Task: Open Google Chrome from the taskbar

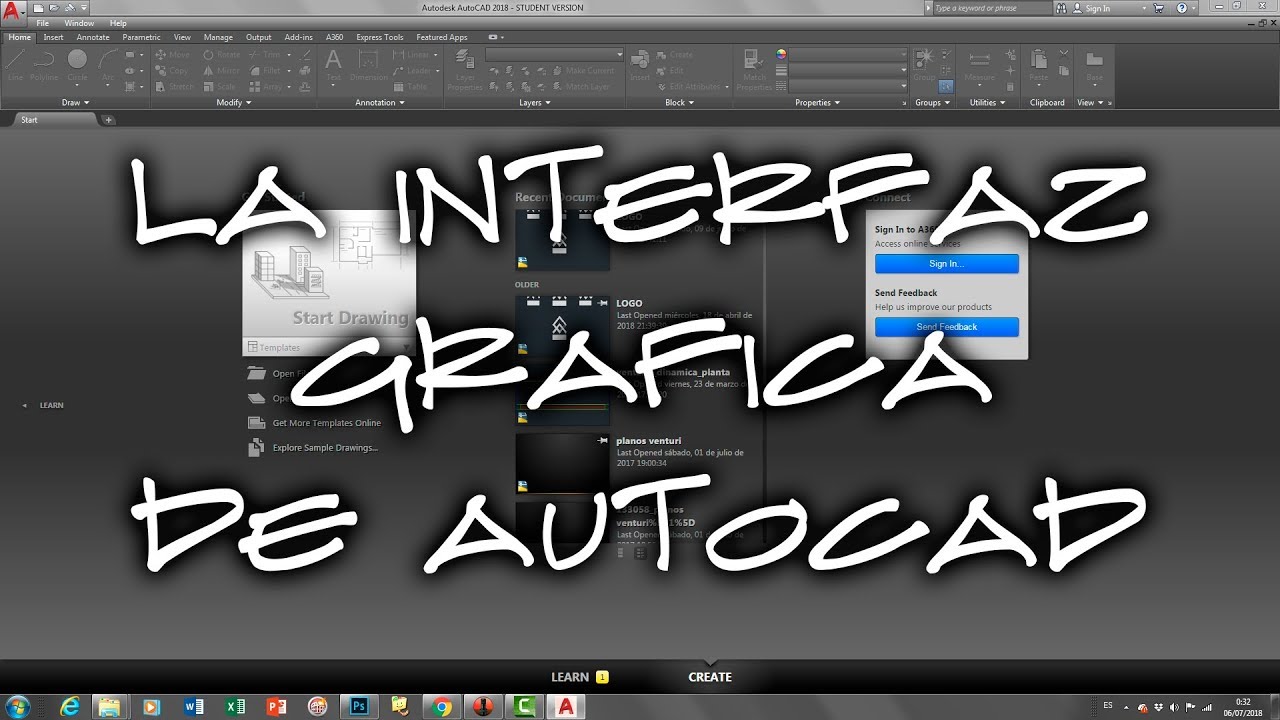Action: [x=442, y=707]
